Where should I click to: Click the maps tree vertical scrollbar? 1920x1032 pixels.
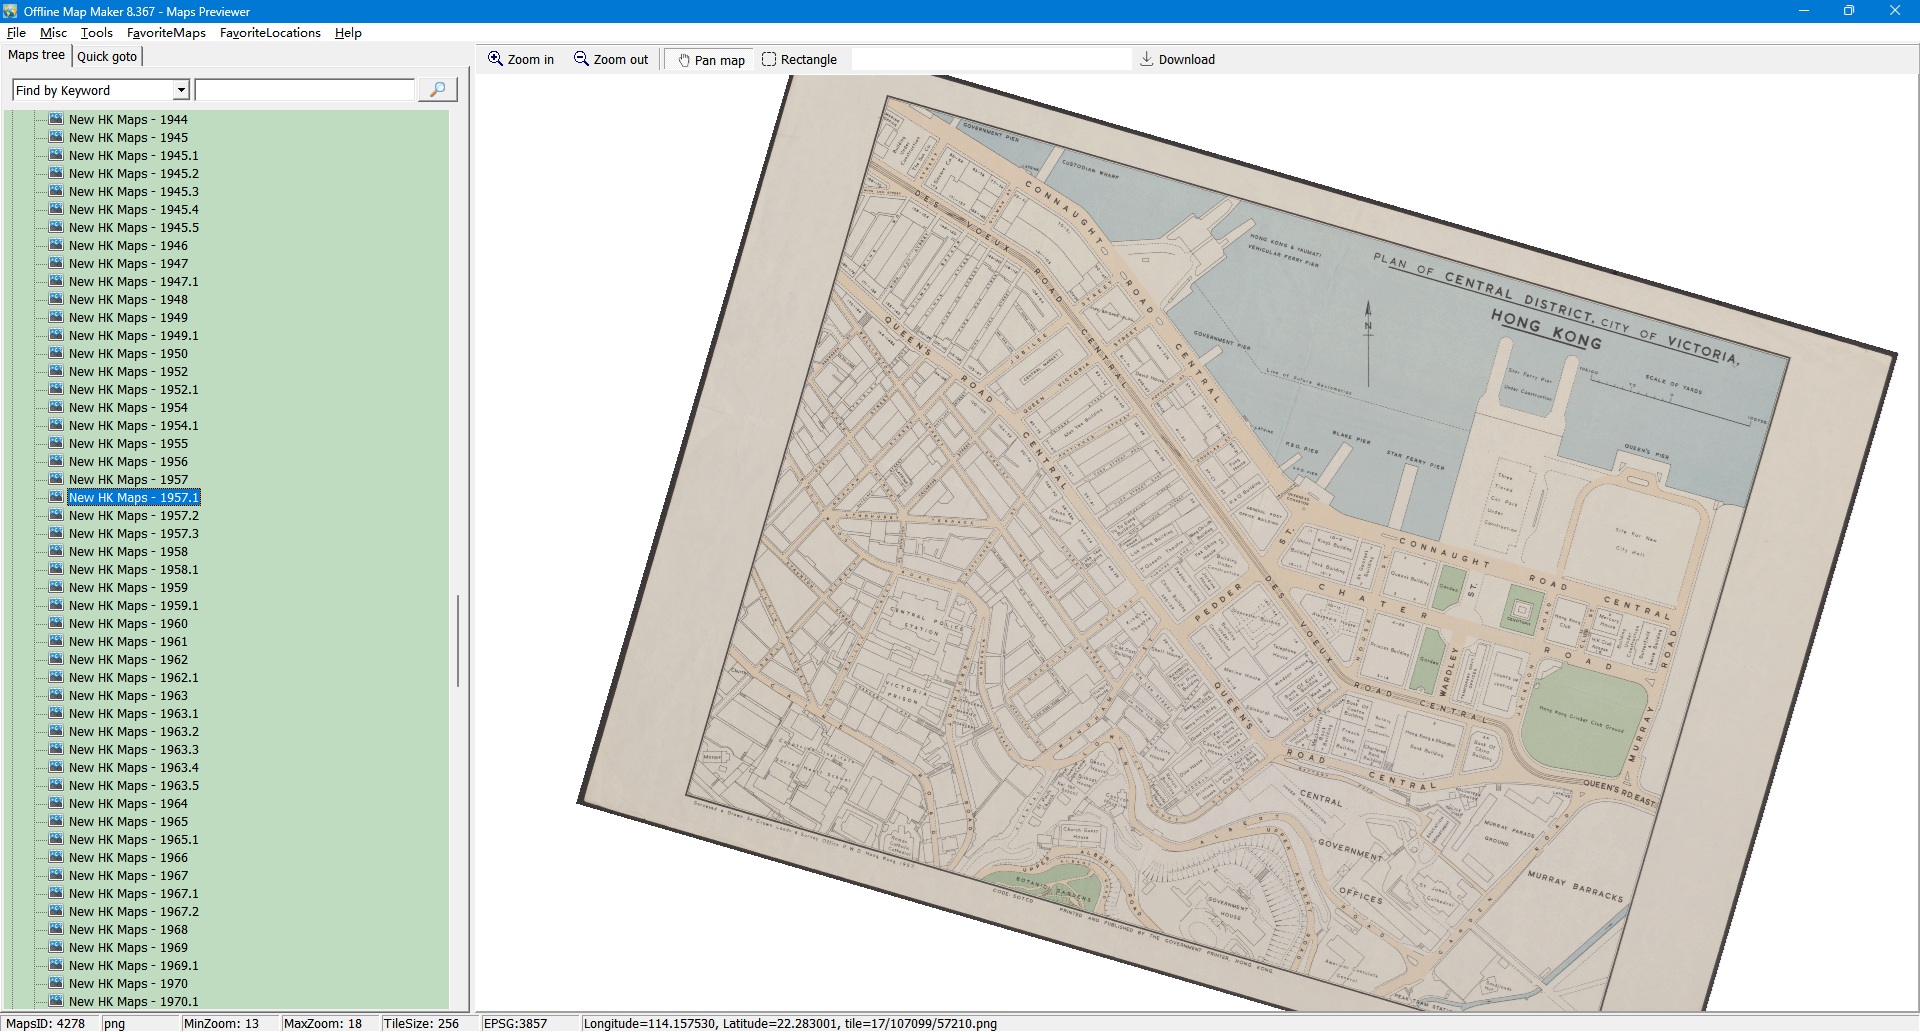pyautogui.click(x=458, y=640)
